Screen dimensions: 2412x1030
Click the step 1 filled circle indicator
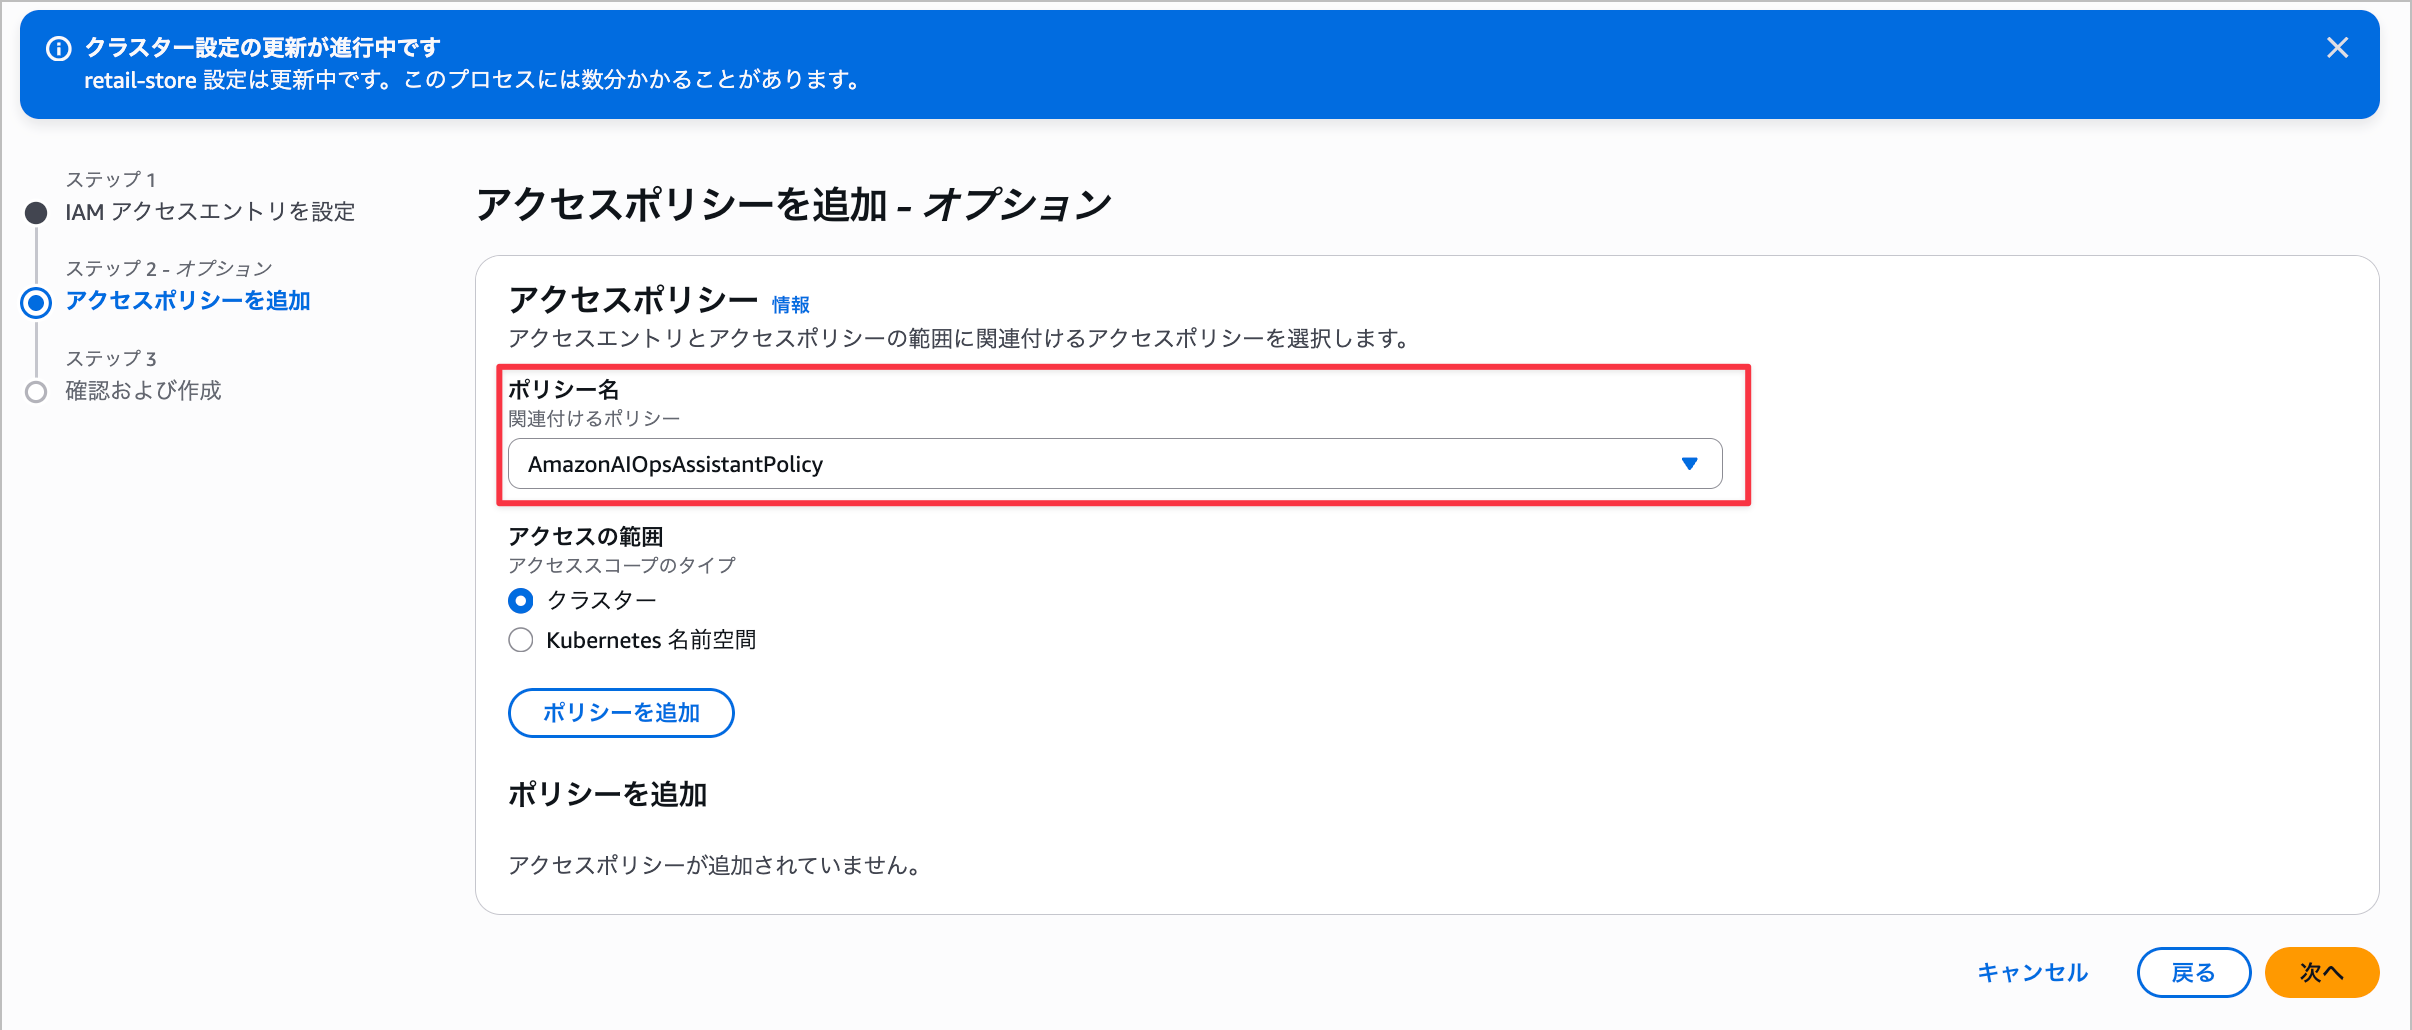(x=36, y=212)
